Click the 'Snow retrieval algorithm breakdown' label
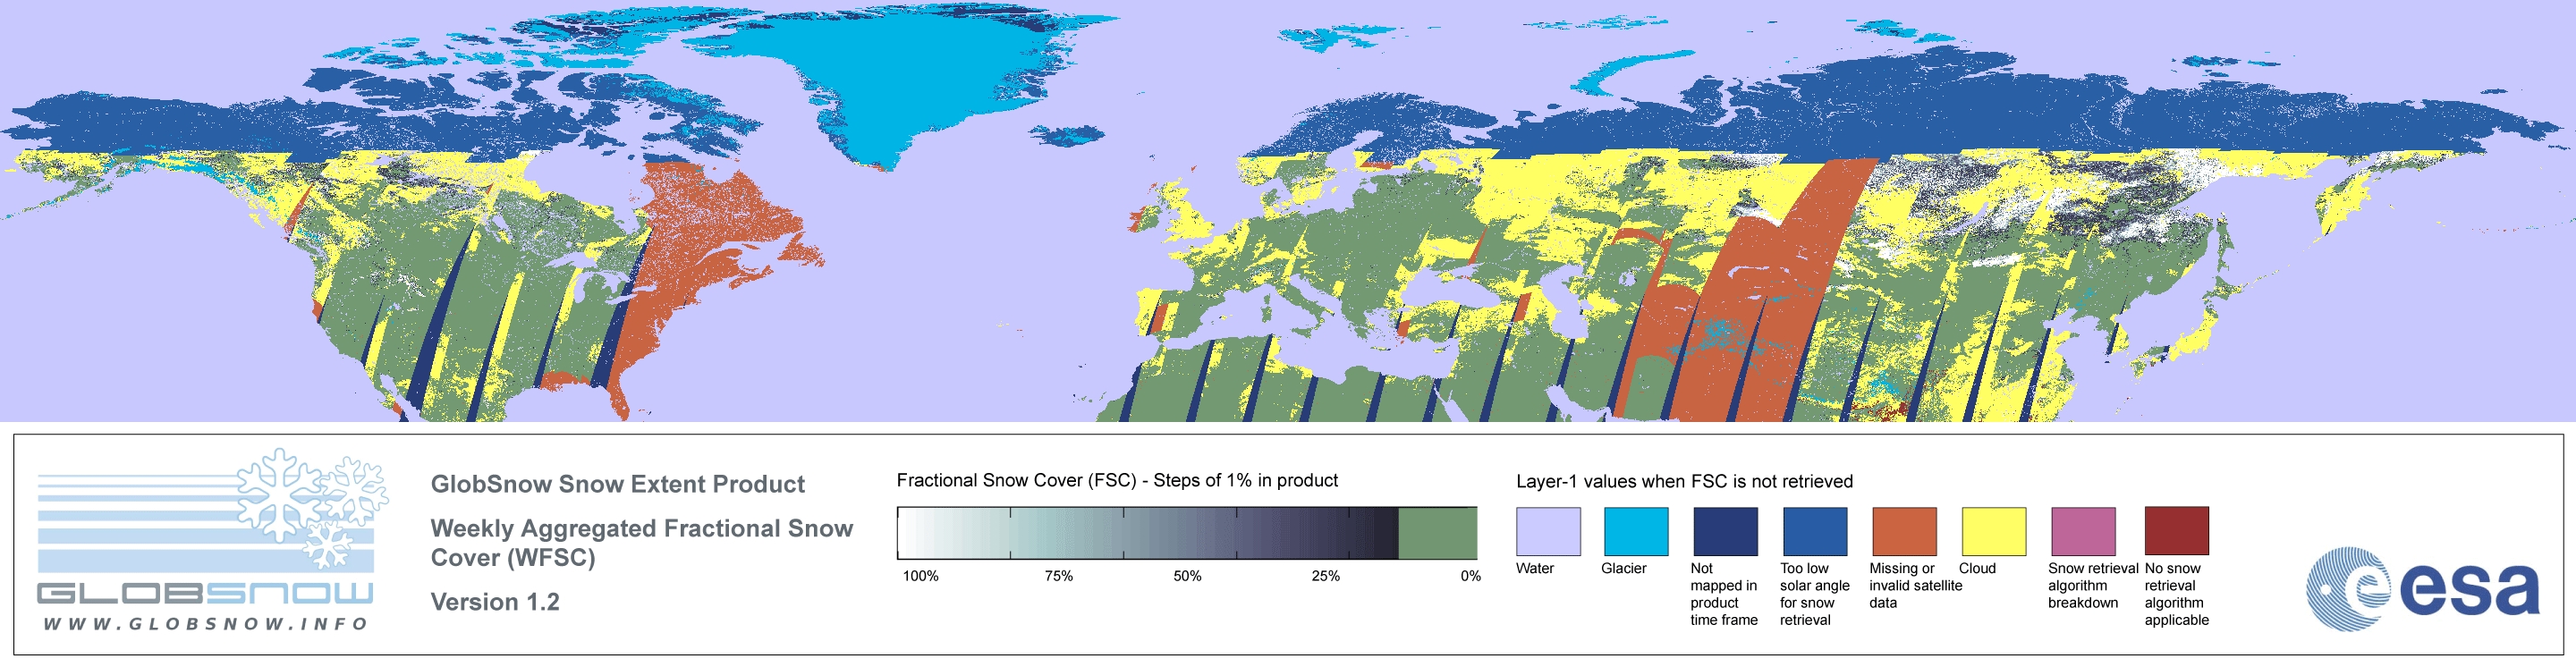Screen dimensions: 2576x667 pyautogui.click(x=2092, y=585)
